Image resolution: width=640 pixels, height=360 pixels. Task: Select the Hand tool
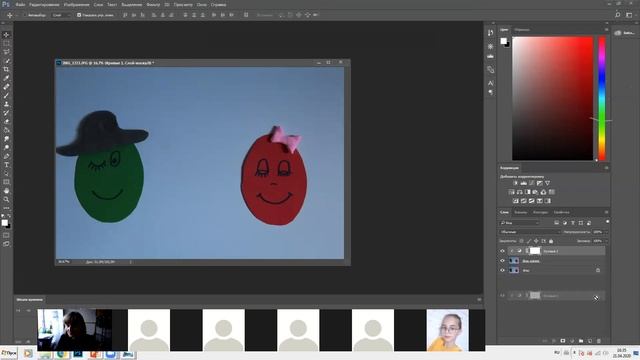6,191
